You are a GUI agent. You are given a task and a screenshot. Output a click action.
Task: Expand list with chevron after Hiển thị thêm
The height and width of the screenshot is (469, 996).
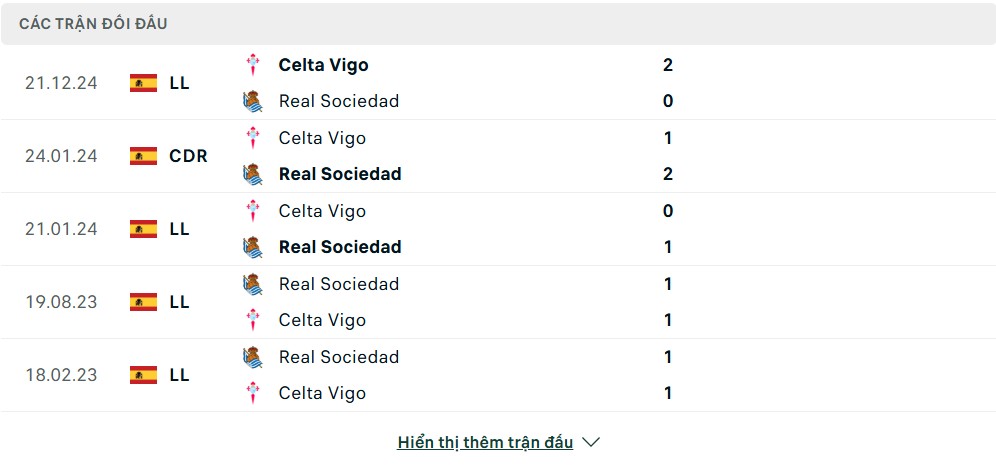click(x=591, y=442)
